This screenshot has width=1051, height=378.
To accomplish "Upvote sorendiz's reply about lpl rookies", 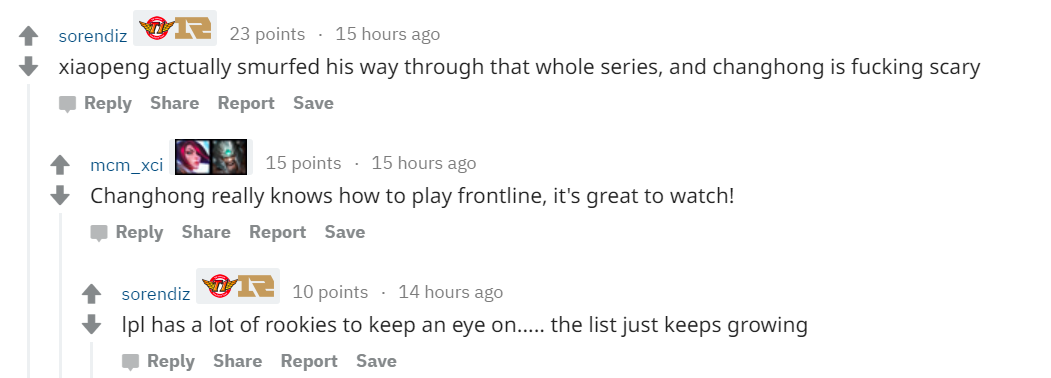I will [91, 293].
